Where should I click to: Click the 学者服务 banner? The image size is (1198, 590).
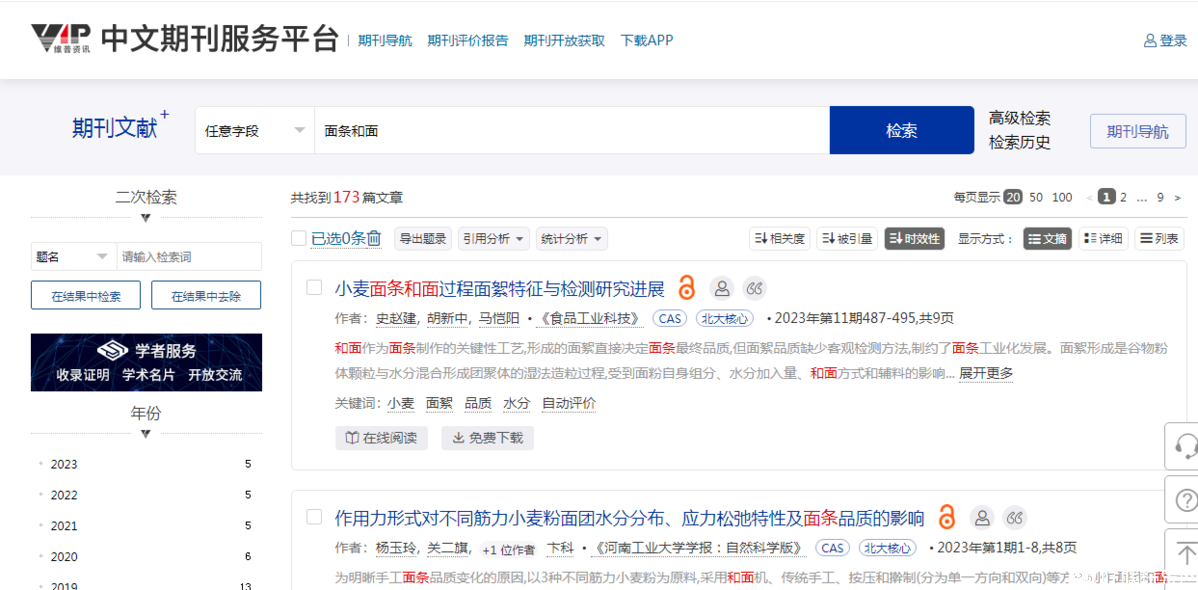(146, 362)
